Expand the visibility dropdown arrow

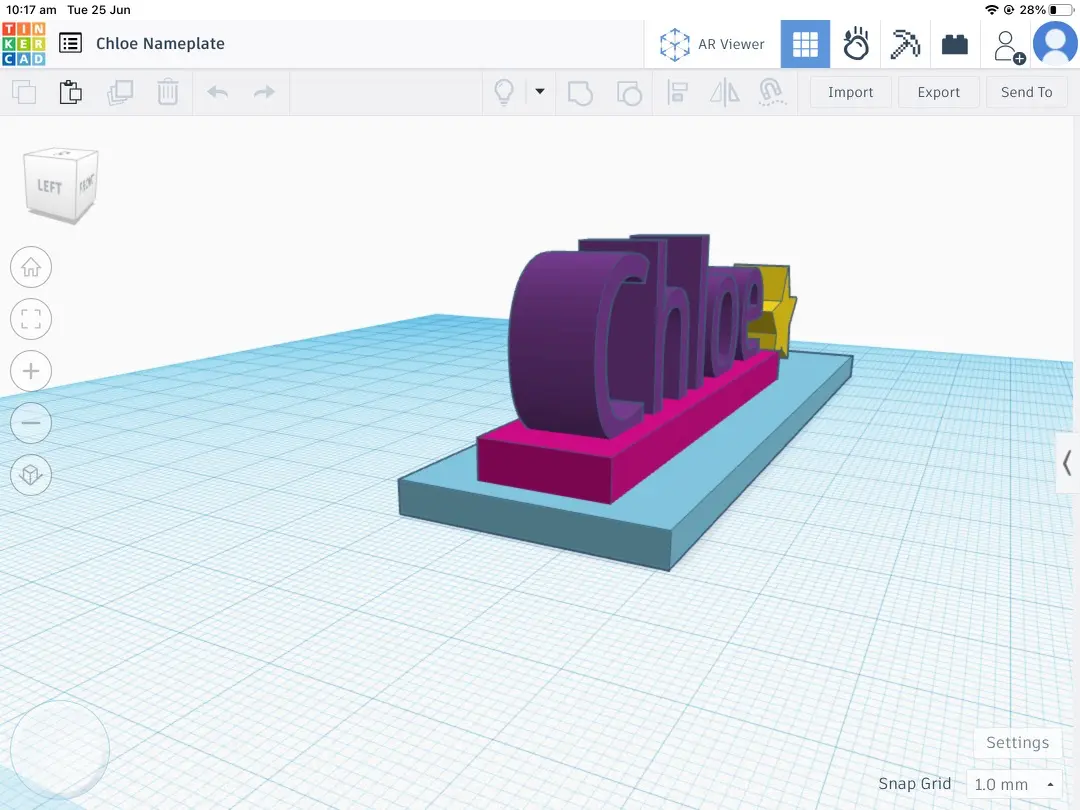(x=540, y=92)
